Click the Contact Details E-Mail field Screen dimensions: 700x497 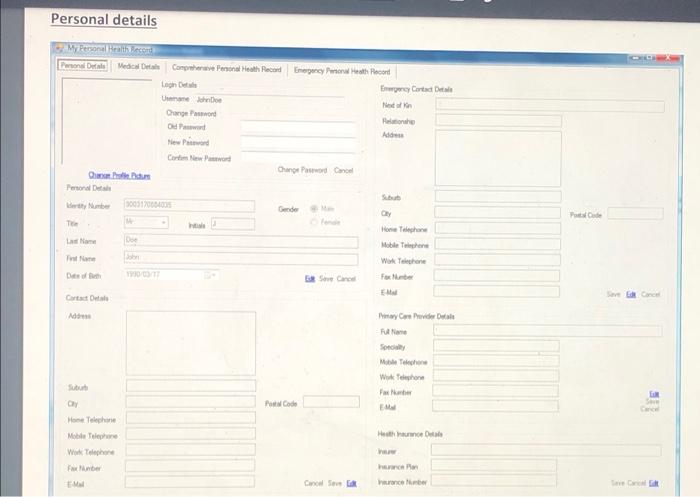[x=190, y=482]
